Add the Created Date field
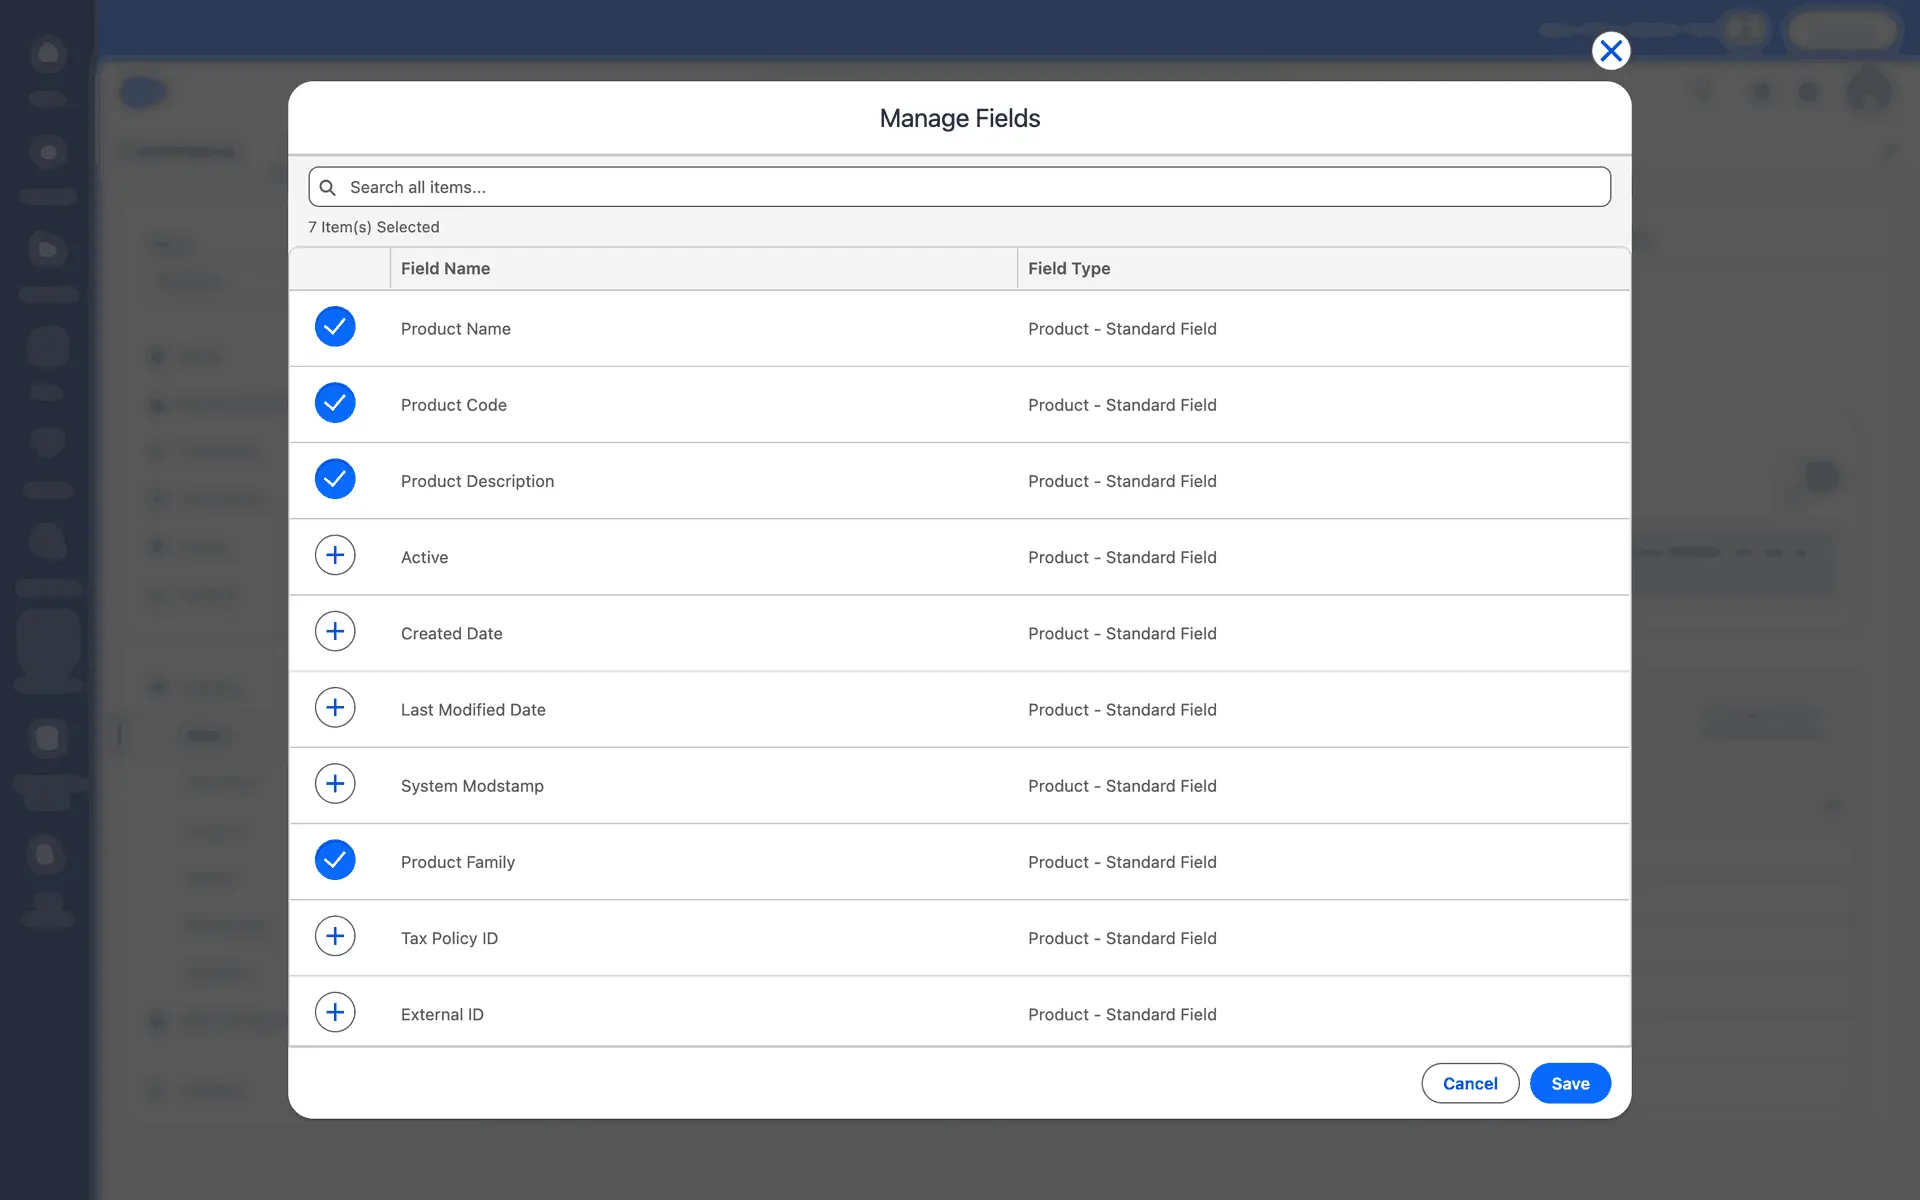1920x1200 pixels. (x=335, y=631)
